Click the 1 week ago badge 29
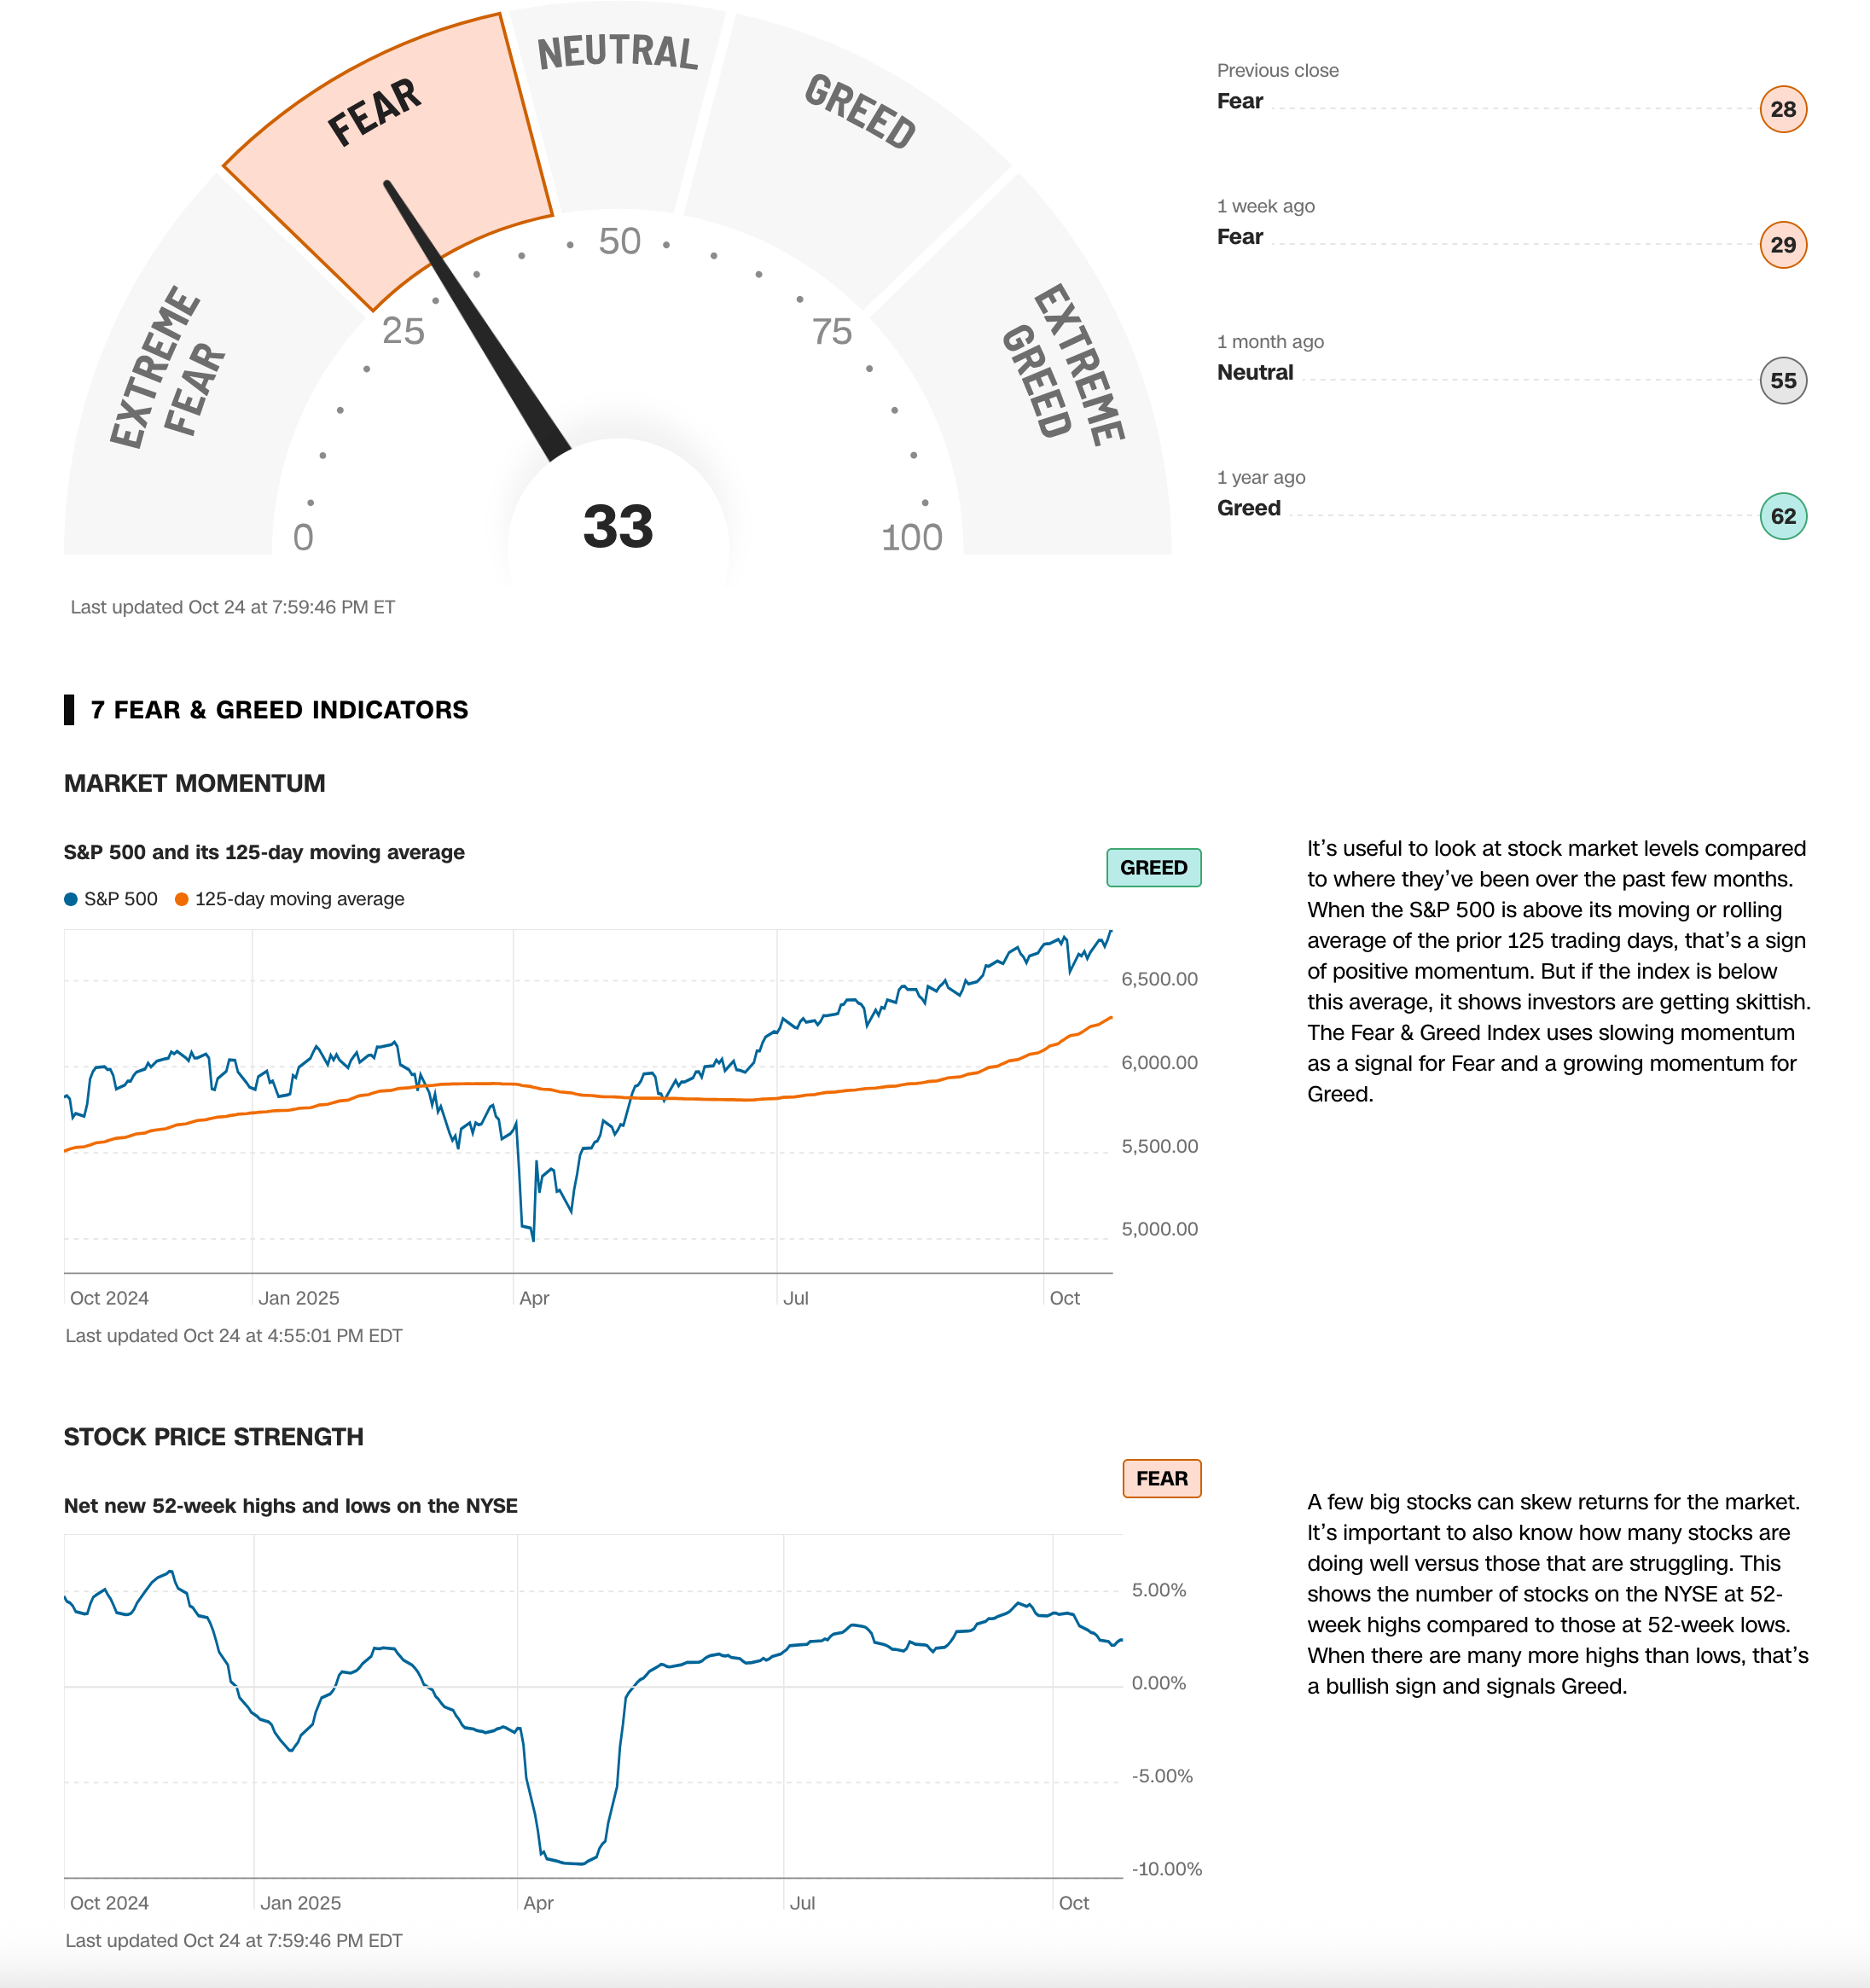The height and width of the screenshot is (1988, 1870). point(1783,245)
